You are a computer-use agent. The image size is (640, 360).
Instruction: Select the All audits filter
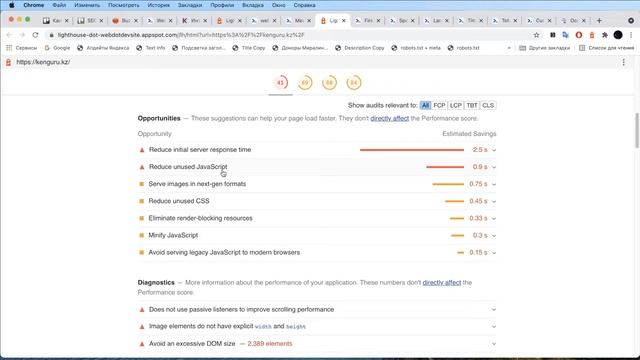[x=425, y=105]
